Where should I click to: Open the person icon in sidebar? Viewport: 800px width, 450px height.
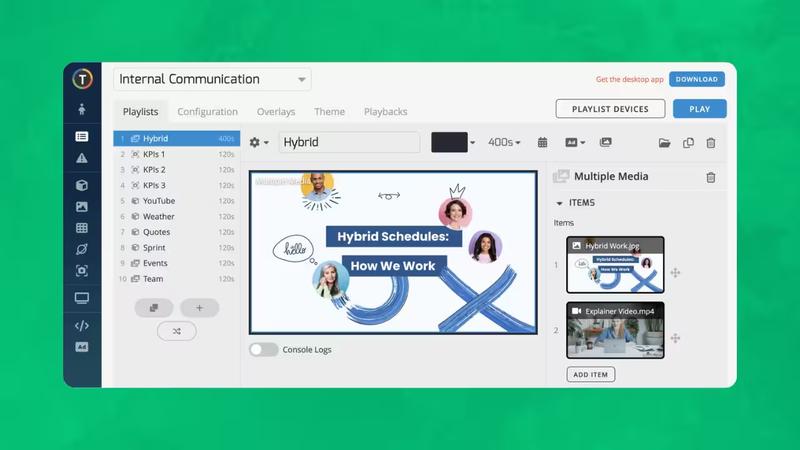(x=82, y=109)
